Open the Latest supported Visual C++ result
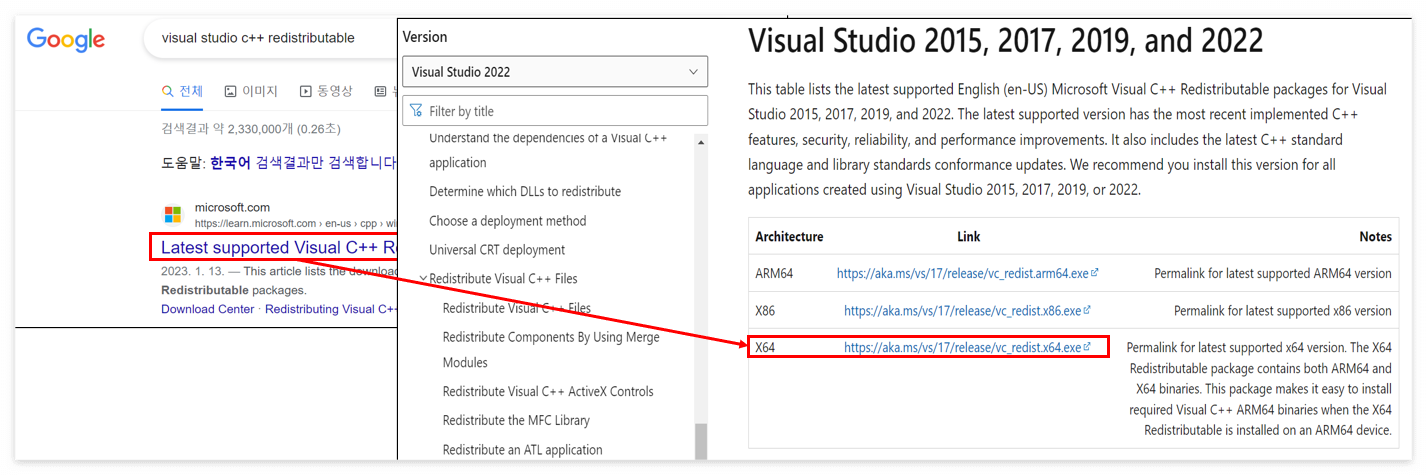The width and height of the screenshot is (1427, 475). (x=279, y=247)
